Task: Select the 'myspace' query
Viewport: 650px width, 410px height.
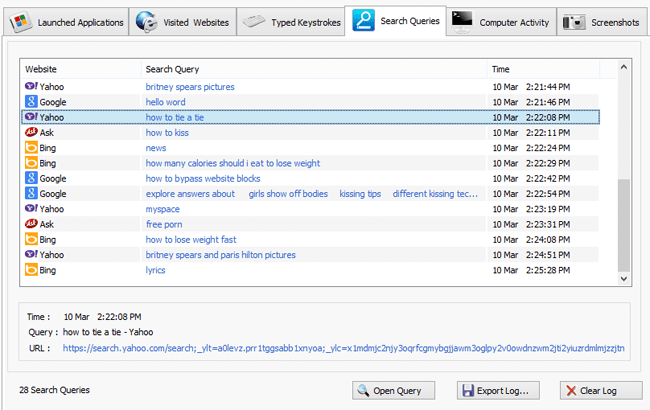Action: click(x=162, y=209)
